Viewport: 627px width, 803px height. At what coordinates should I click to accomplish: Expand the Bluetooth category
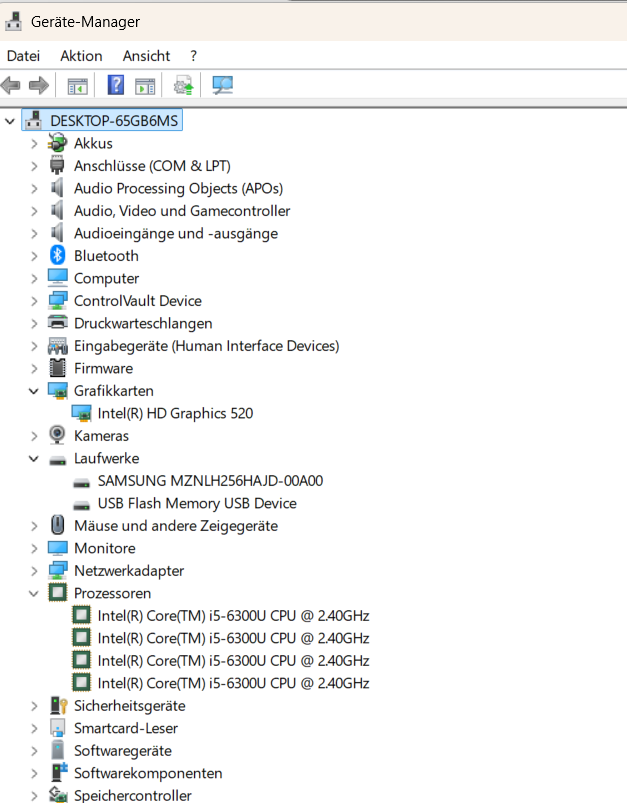click(x=34, y=256)
